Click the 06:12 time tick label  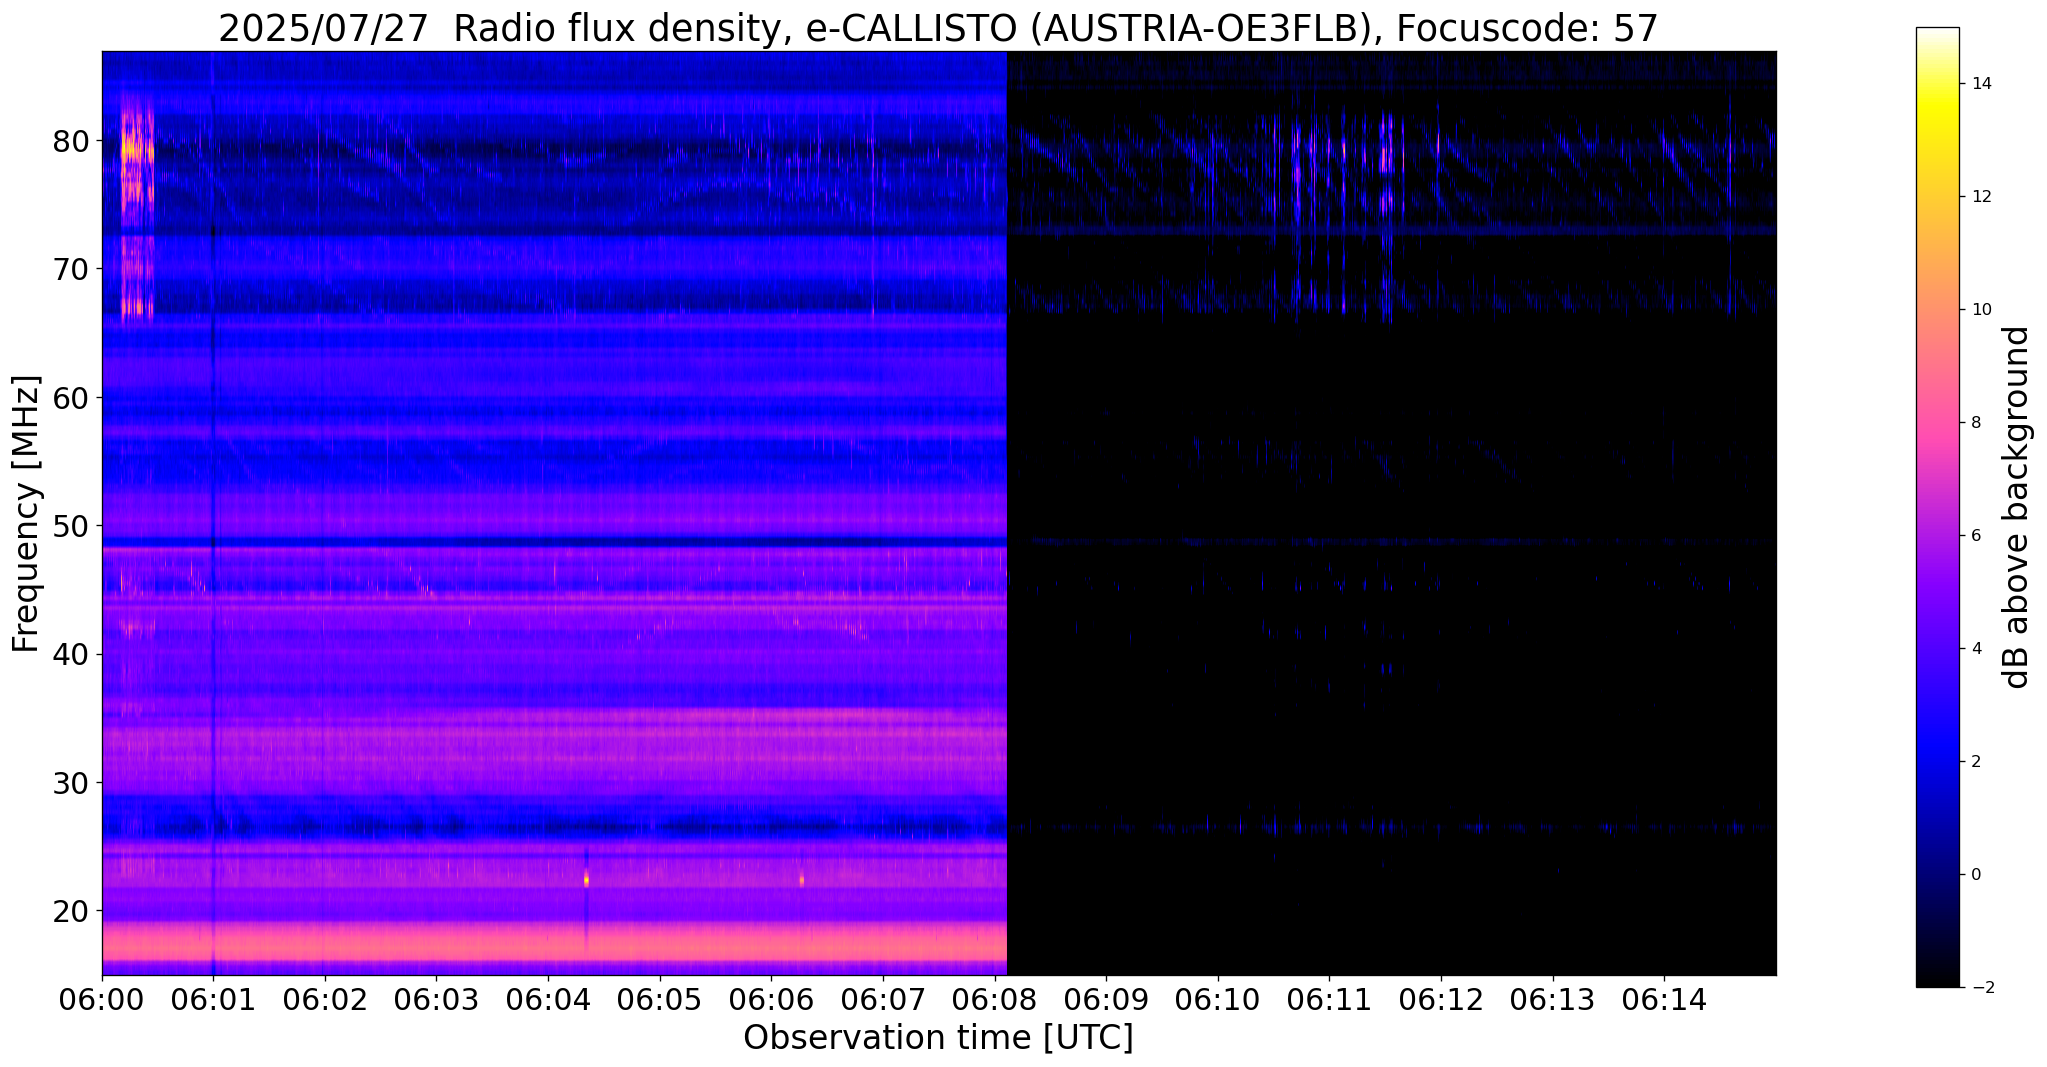(x=1441, y=999)
